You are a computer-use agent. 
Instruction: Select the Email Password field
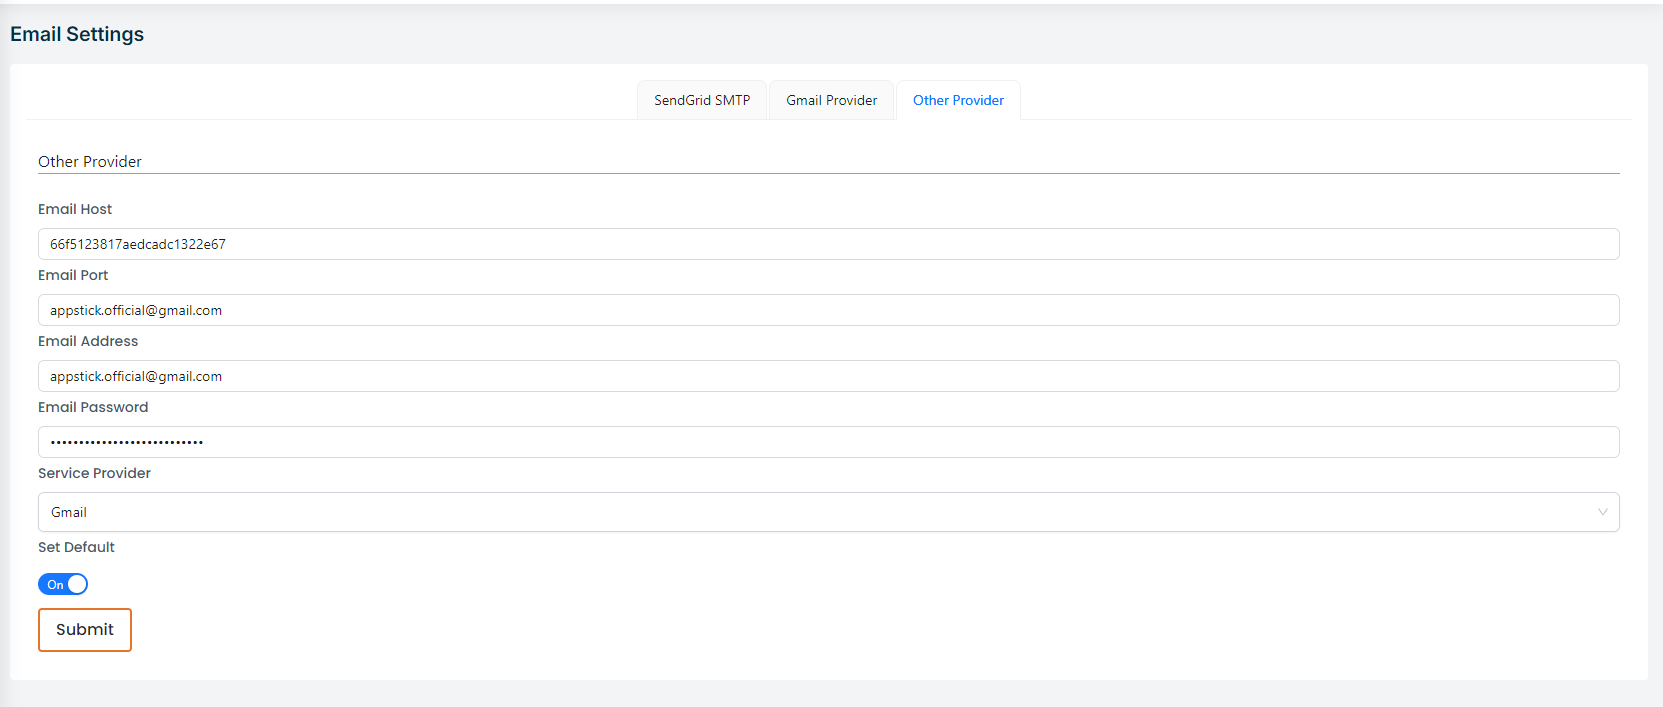[x=828, y=442]
